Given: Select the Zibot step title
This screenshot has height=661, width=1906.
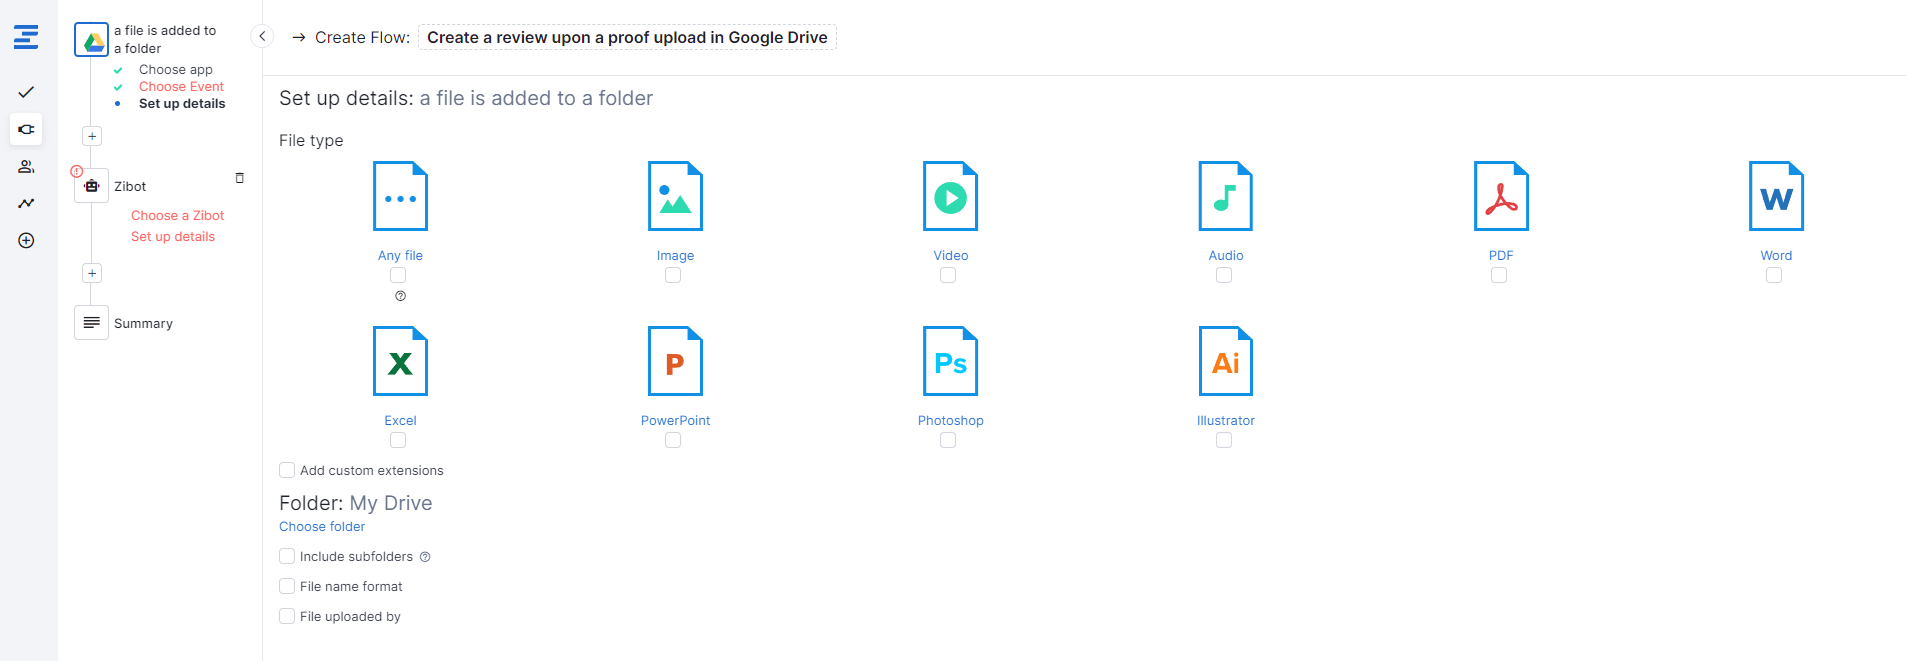Looking at the screenshot, I should tap(130, 187).
